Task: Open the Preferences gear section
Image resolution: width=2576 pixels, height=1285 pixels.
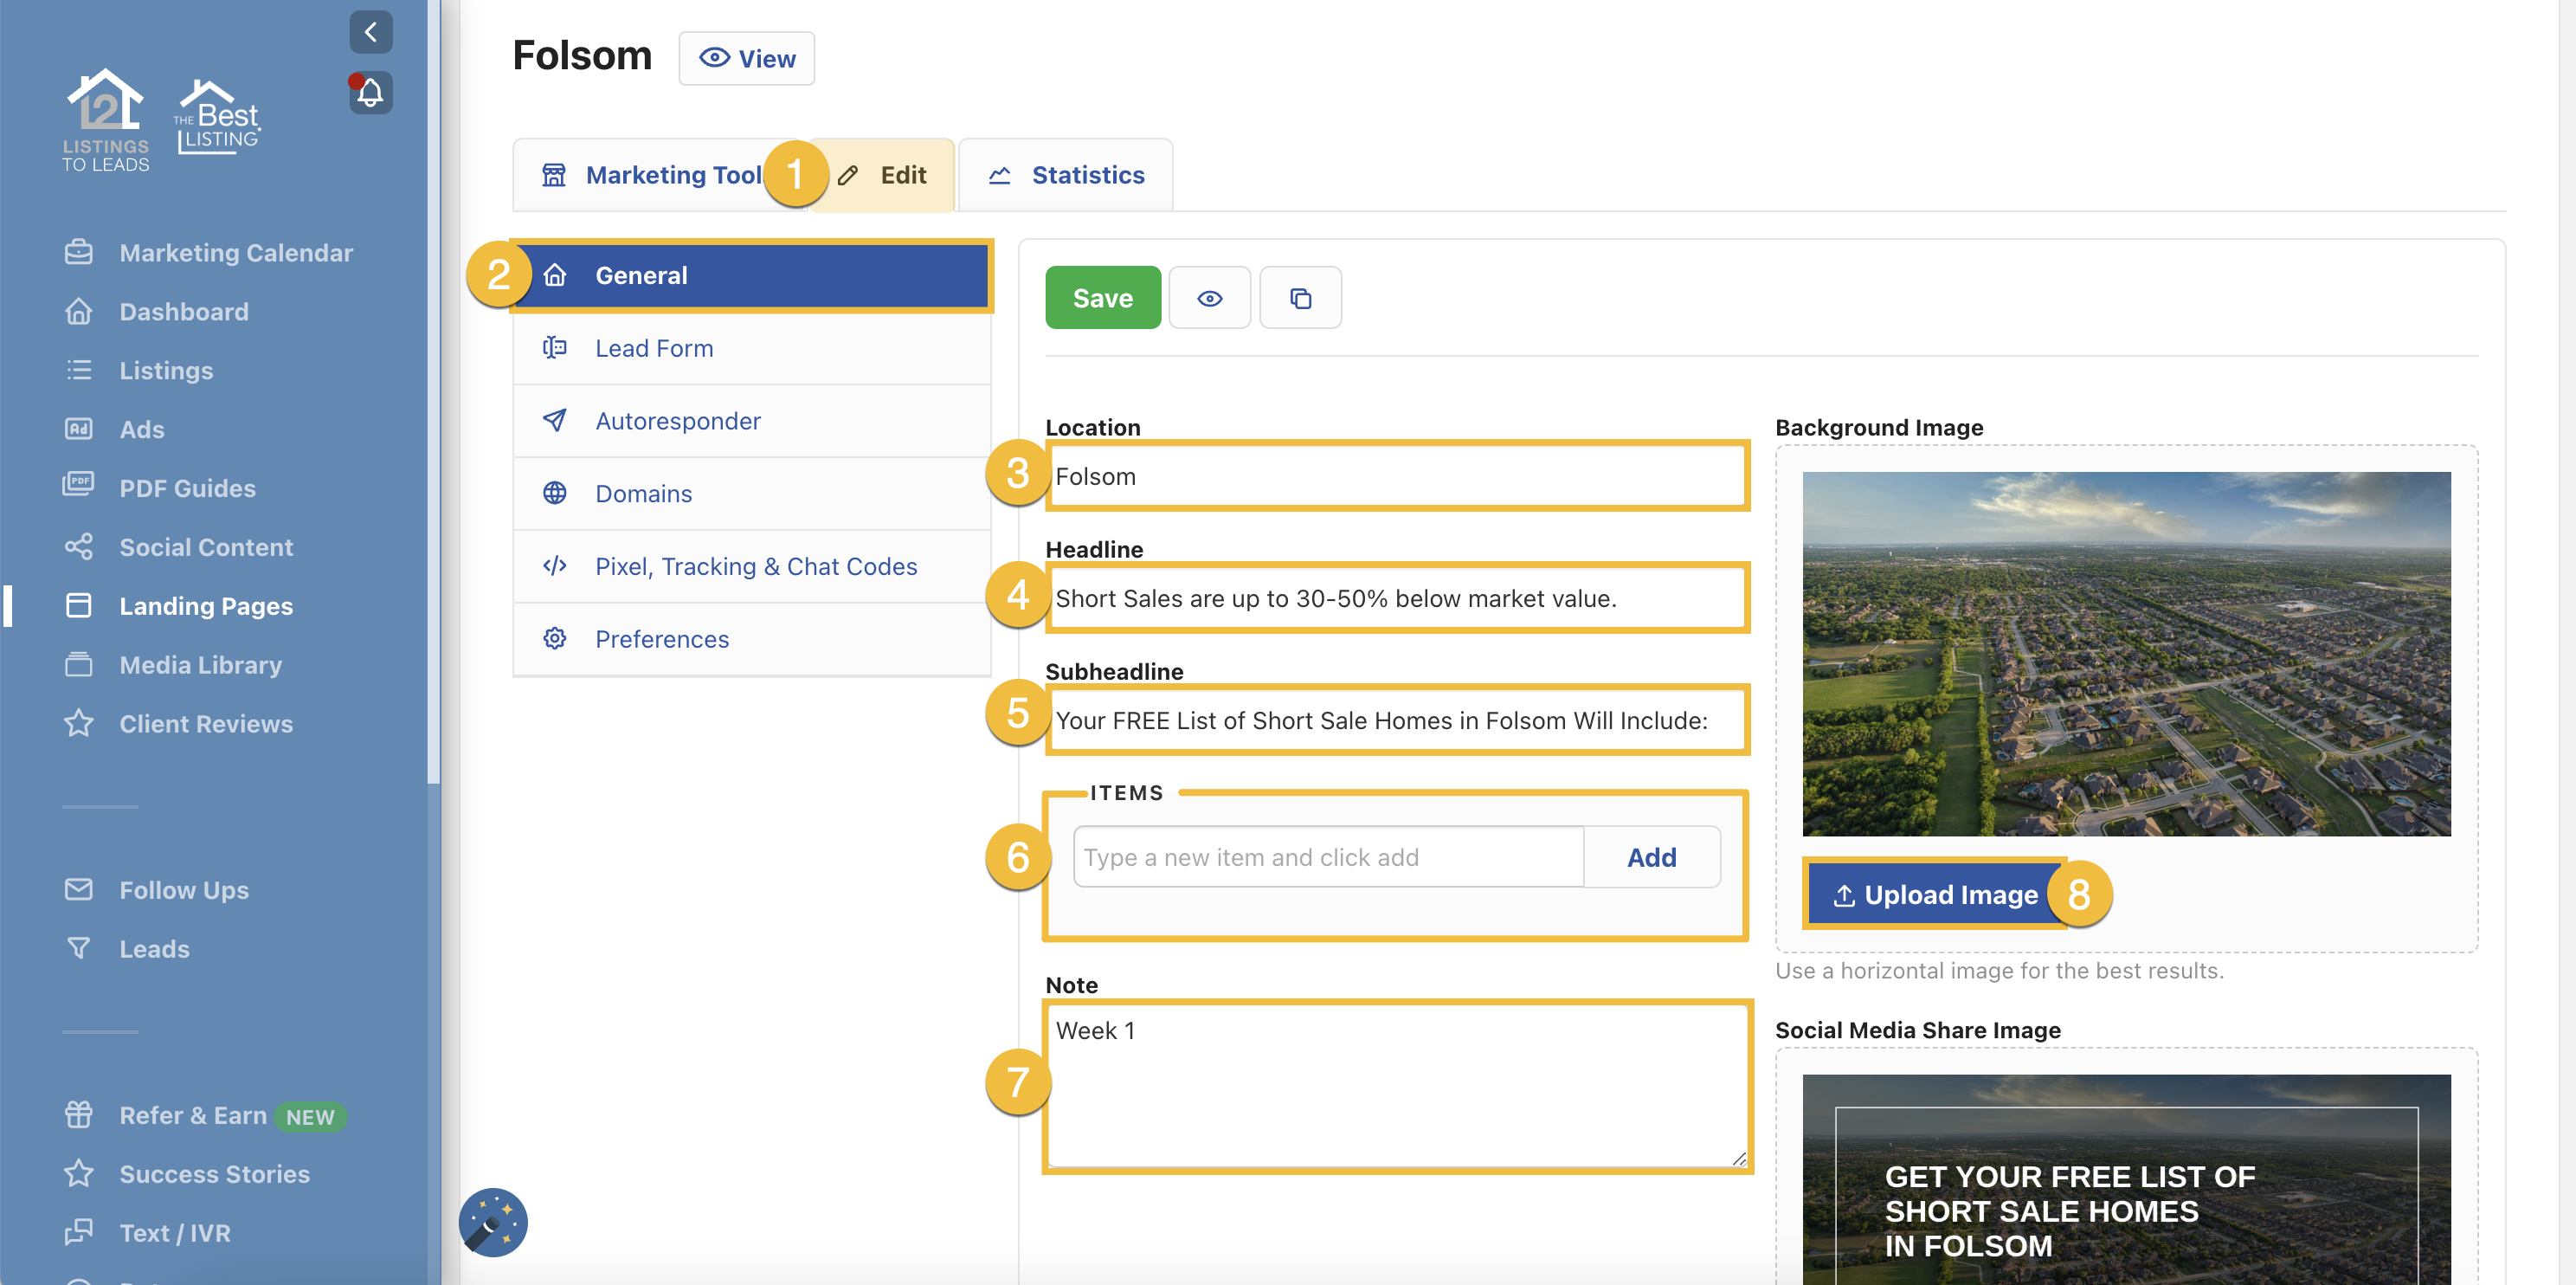Action: pos(661,638)
